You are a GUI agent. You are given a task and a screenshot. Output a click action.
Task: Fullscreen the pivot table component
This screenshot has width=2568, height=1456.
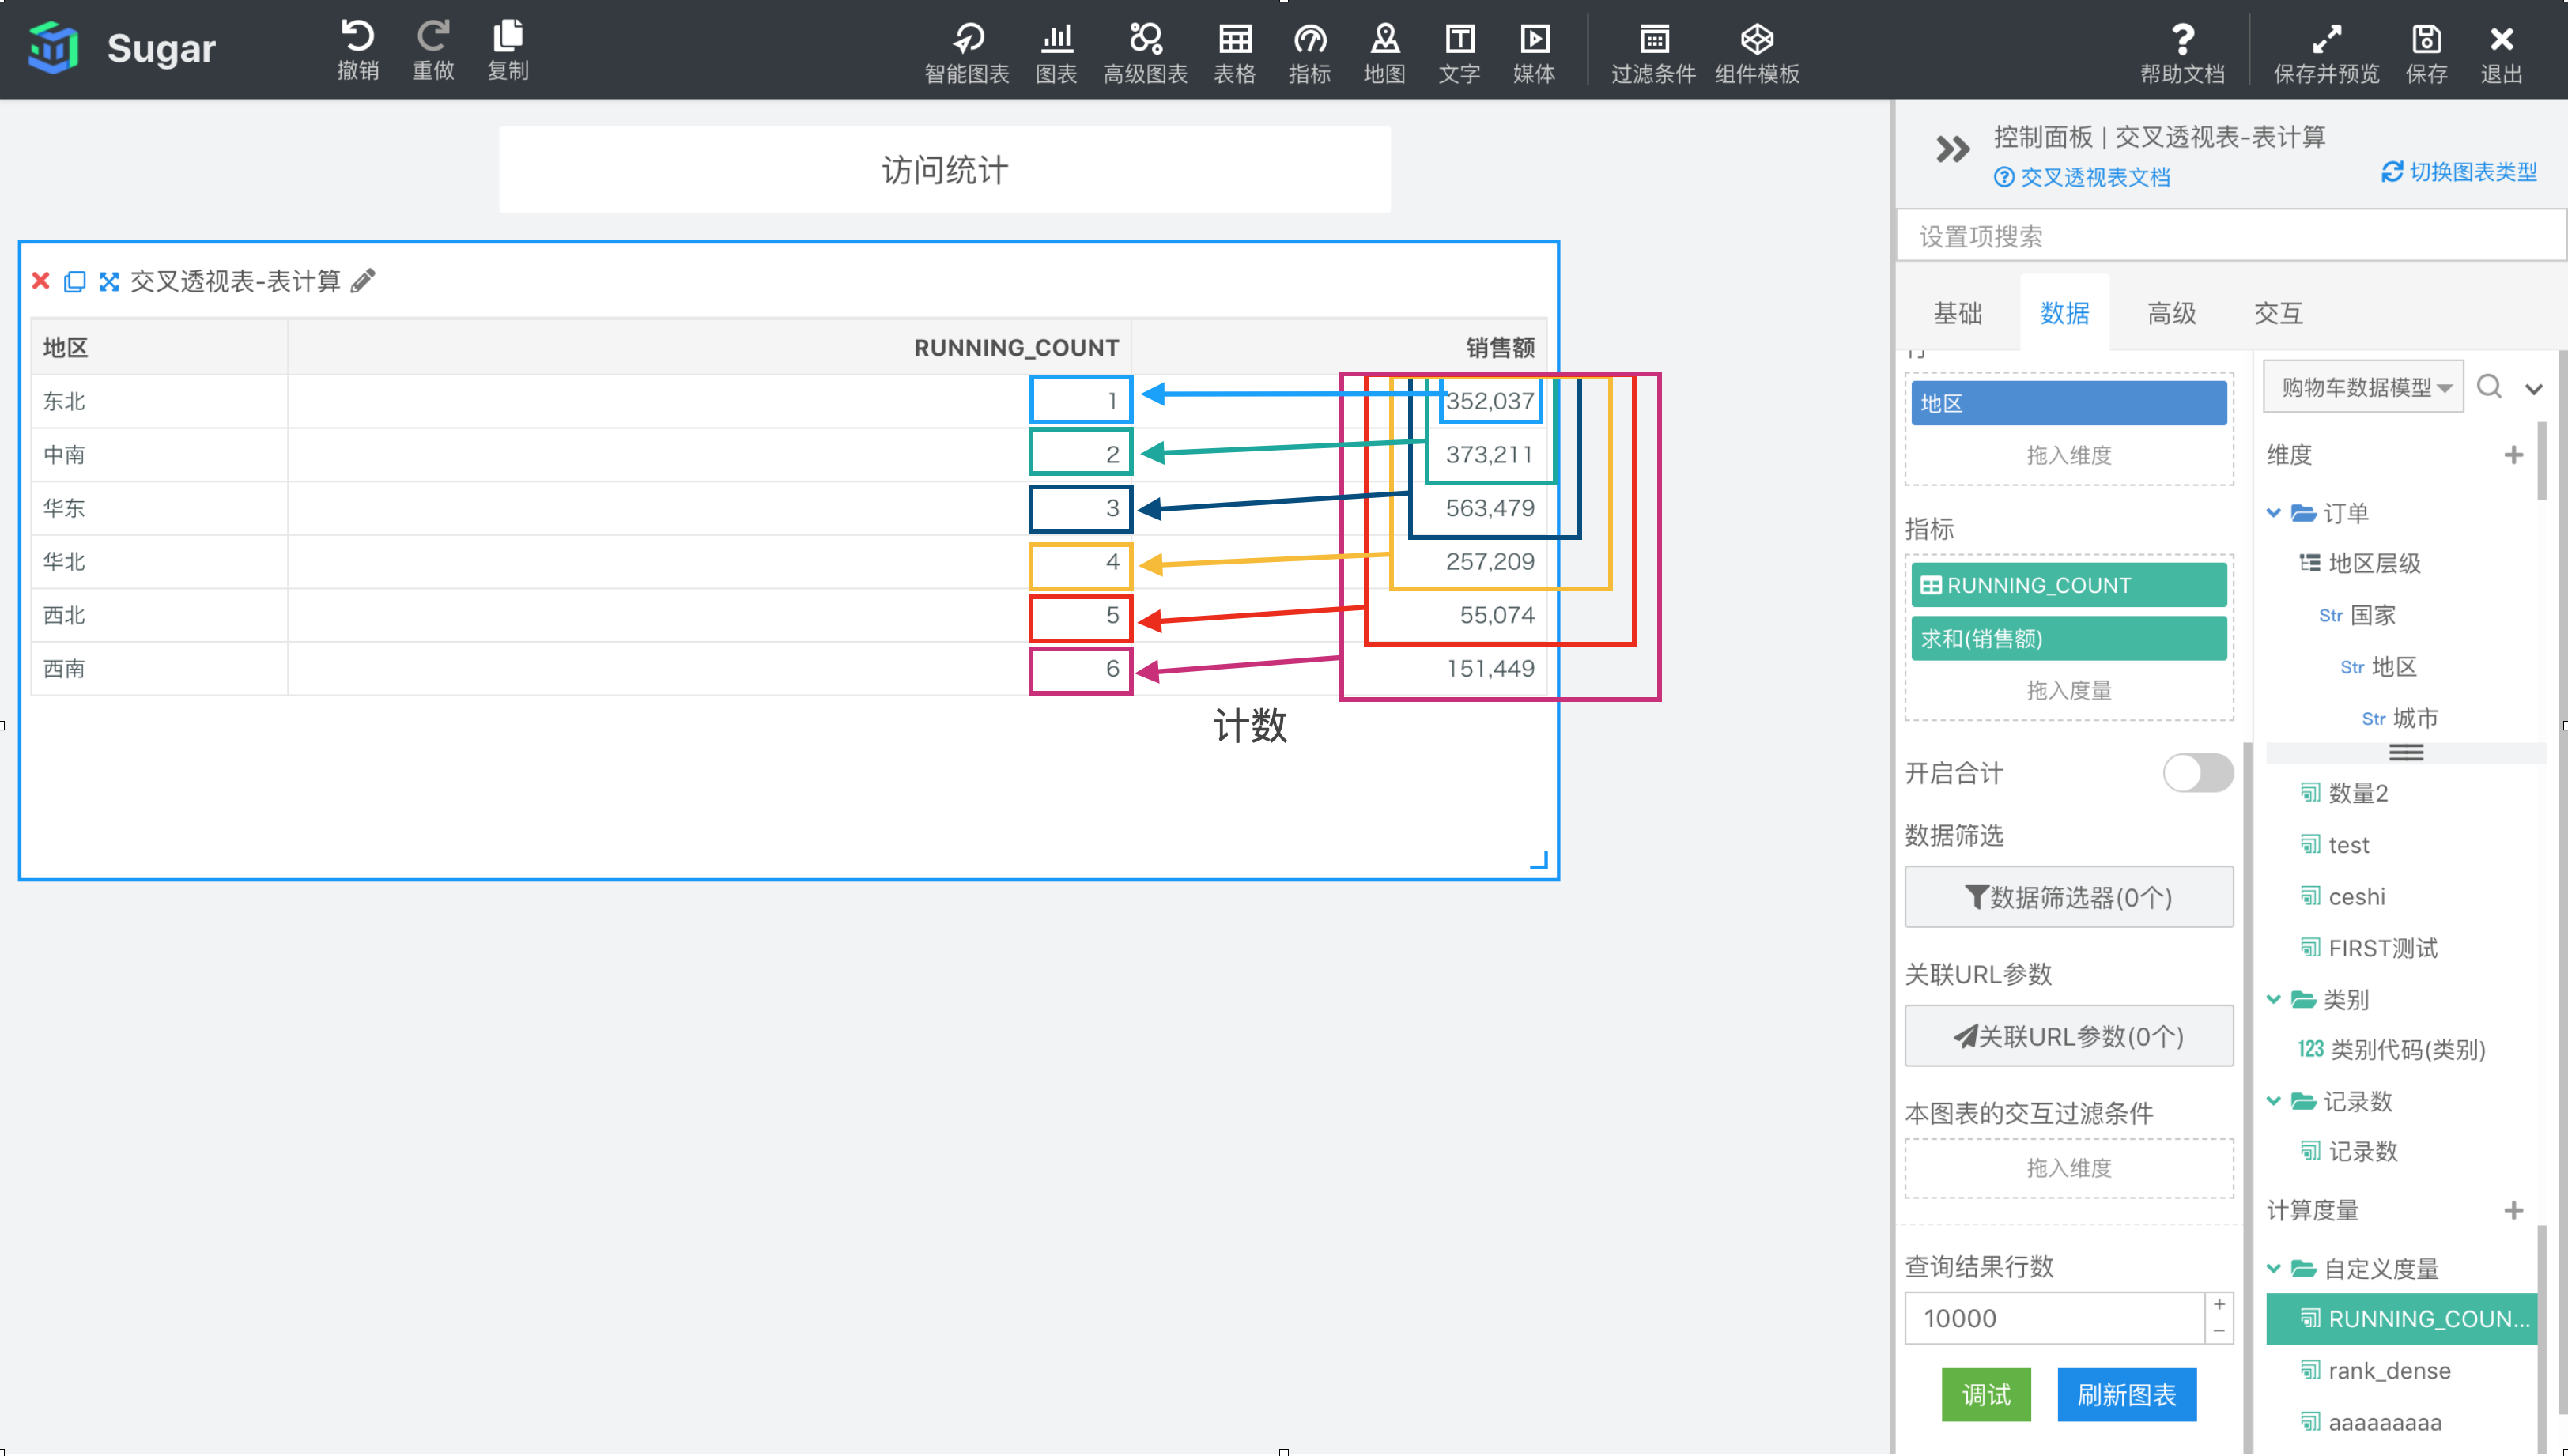pyautogui.click(x=109, y=282)
